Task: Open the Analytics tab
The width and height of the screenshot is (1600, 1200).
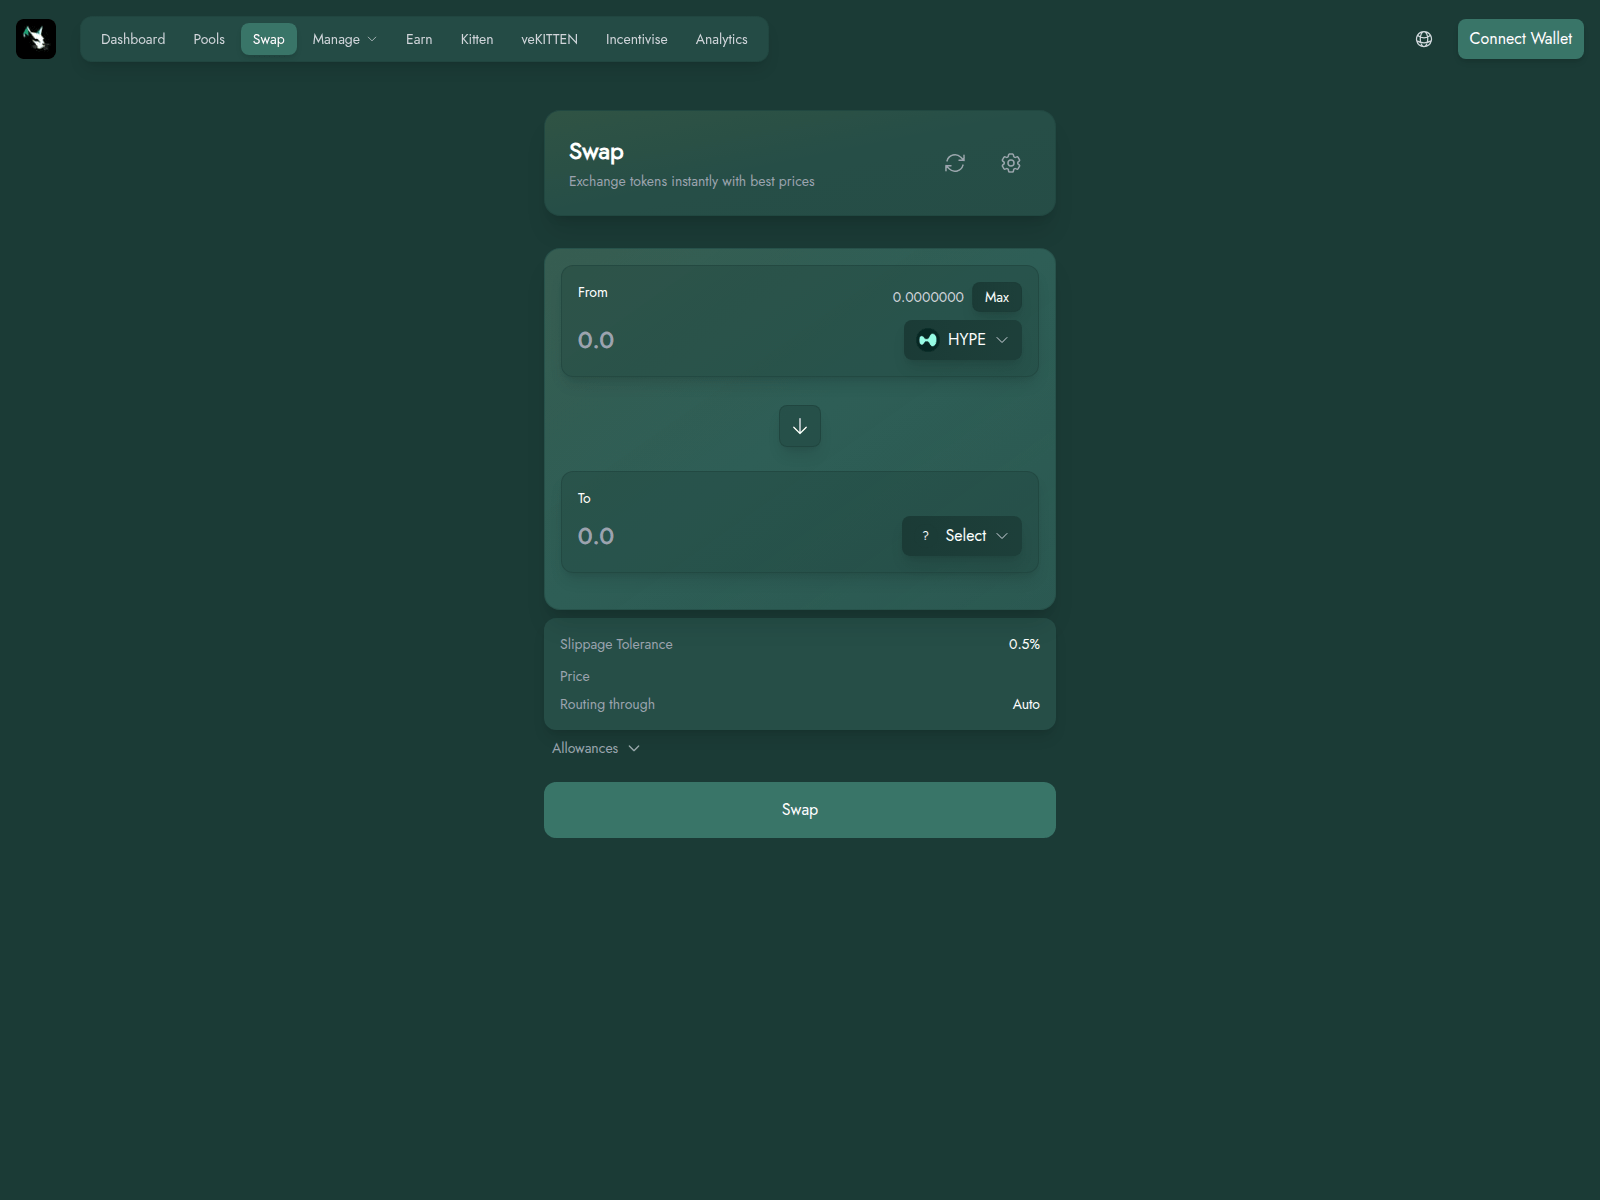Action: click(721, 39)
